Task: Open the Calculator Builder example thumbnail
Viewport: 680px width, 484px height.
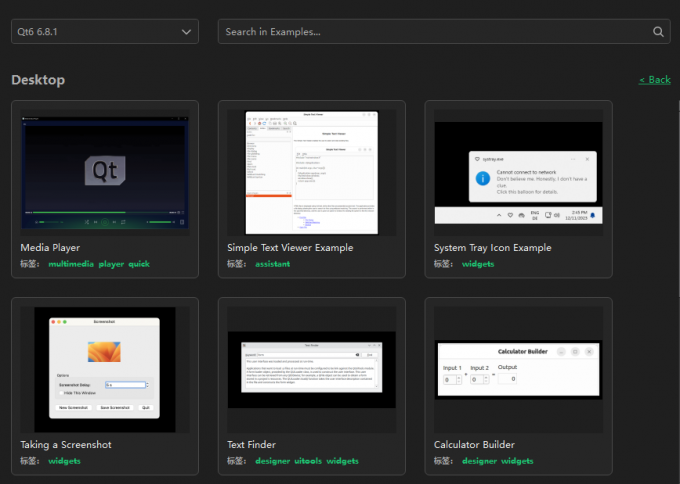Action: 518,368
